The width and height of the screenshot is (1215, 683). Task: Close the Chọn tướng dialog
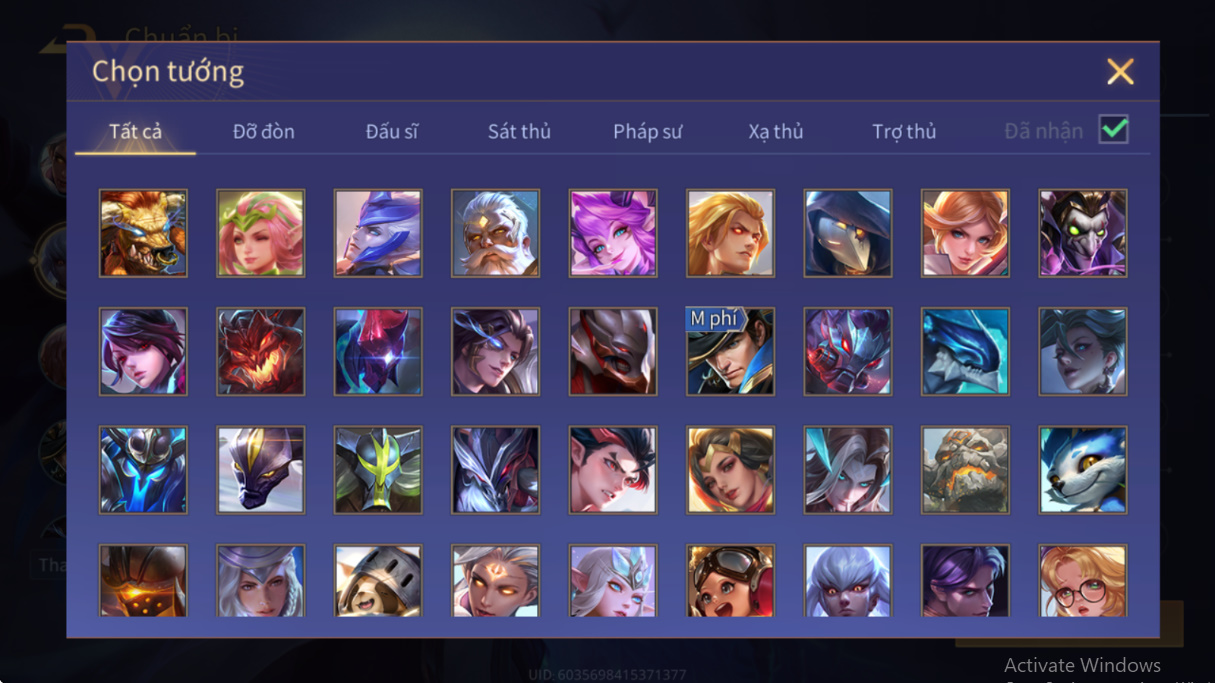[1120, 71]
